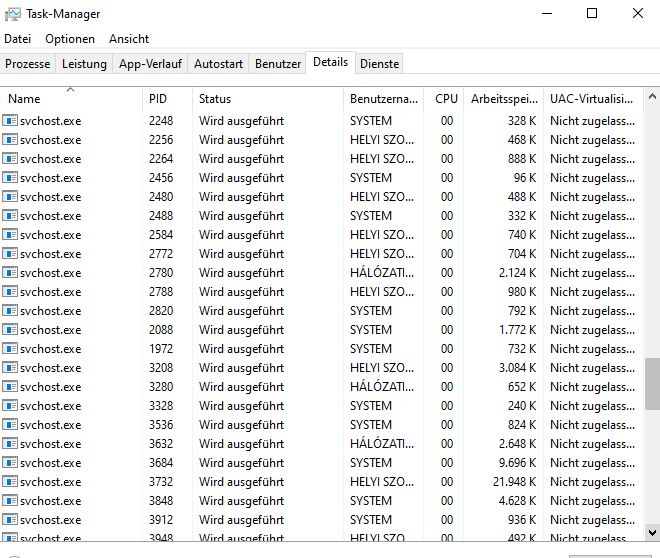Click svchost.exe icon for PID 3848
The image size is (660, 558).
tap(10, 501)
